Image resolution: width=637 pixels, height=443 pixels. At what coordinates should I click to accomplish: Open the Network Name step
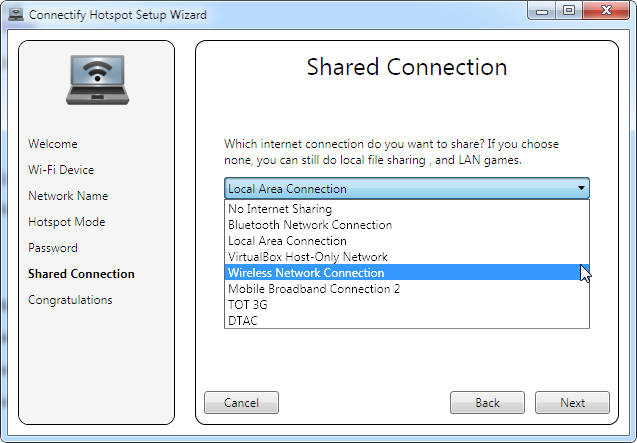click(68, 196)
